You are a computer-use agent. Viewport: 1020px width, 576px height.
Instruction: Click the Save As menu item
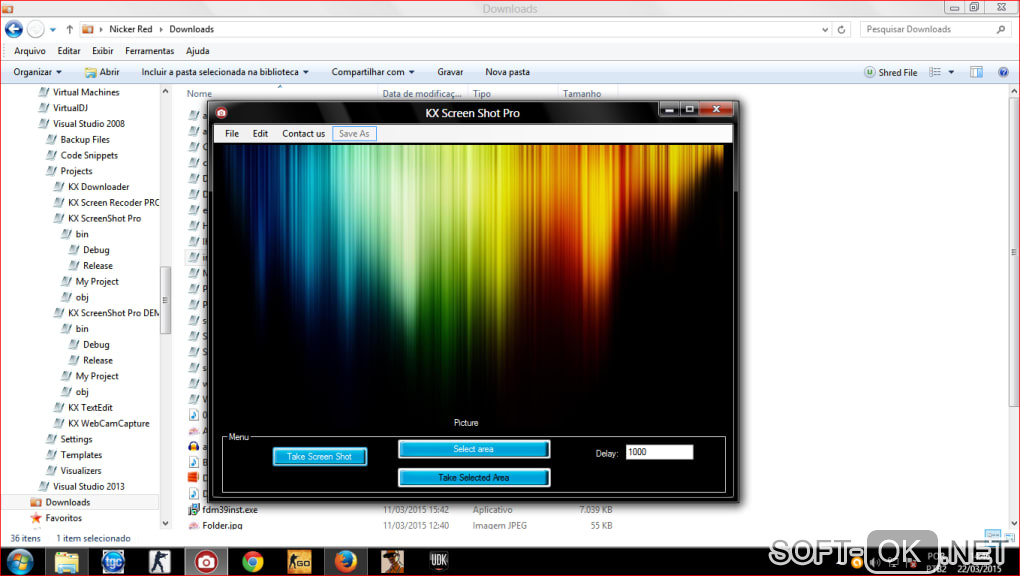(354, 133)
